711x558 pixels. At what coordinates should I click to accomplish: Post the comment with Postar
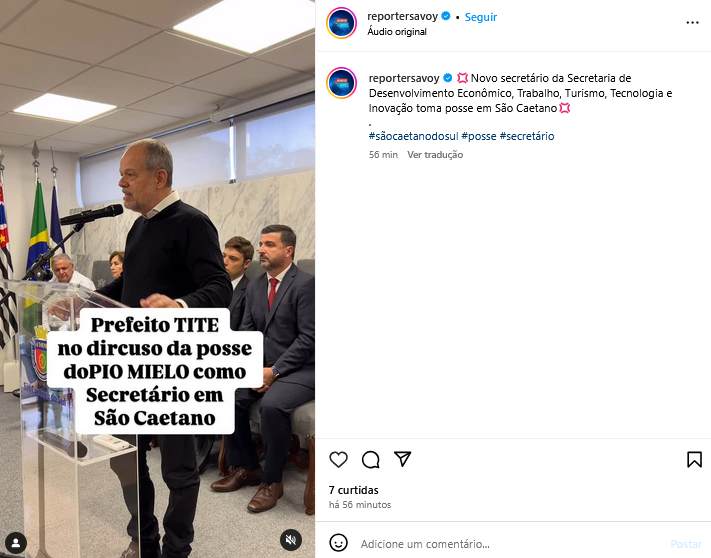tap(686, 543)
